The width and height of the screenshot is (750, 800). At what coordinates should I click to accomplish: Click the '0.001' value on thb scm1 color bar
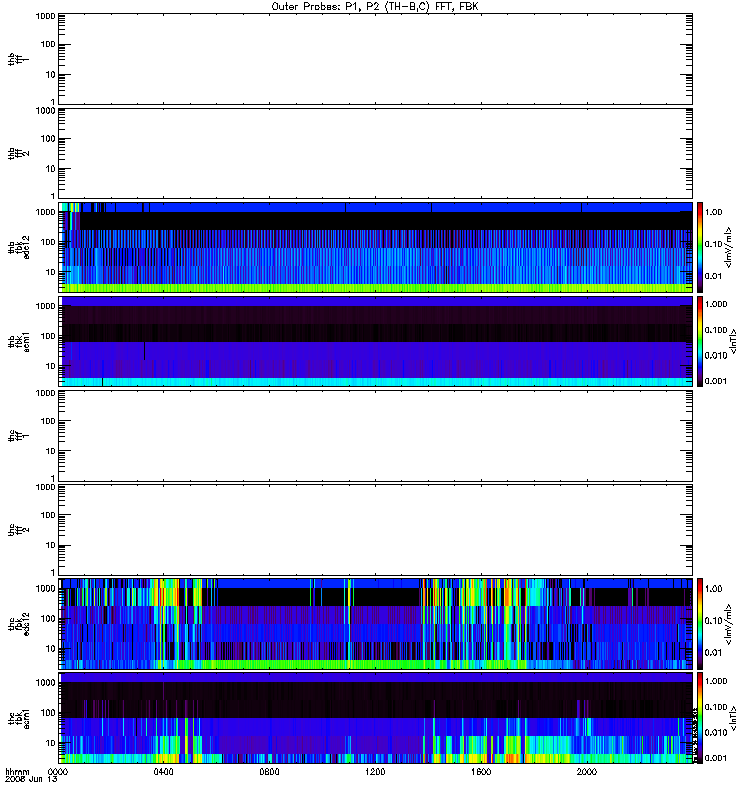716,381
